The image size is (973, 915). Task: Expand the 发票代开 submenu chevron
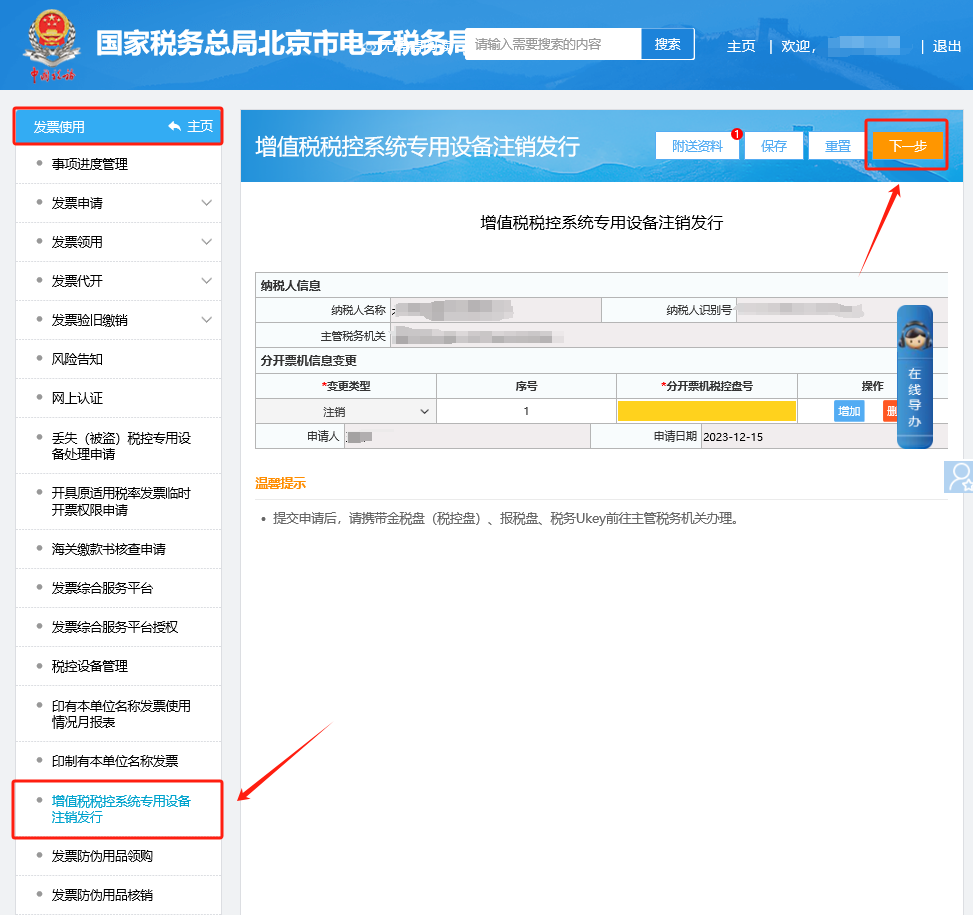[x=207, y=281]
